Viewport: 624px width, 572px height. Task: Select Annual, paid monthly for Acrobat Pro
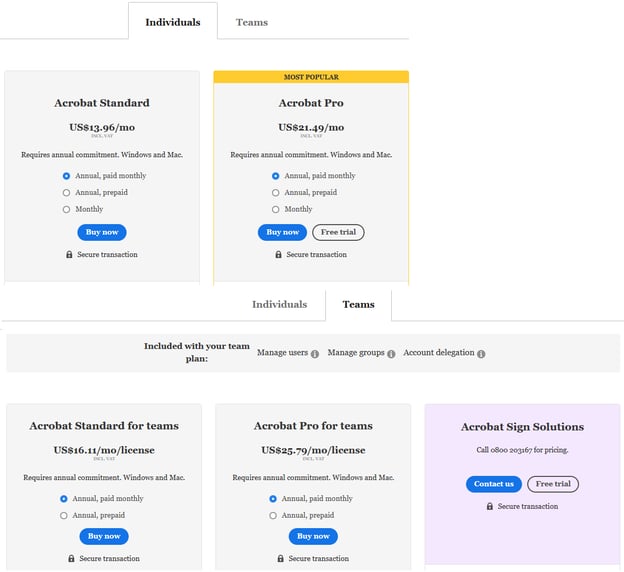tap(275, 176)
